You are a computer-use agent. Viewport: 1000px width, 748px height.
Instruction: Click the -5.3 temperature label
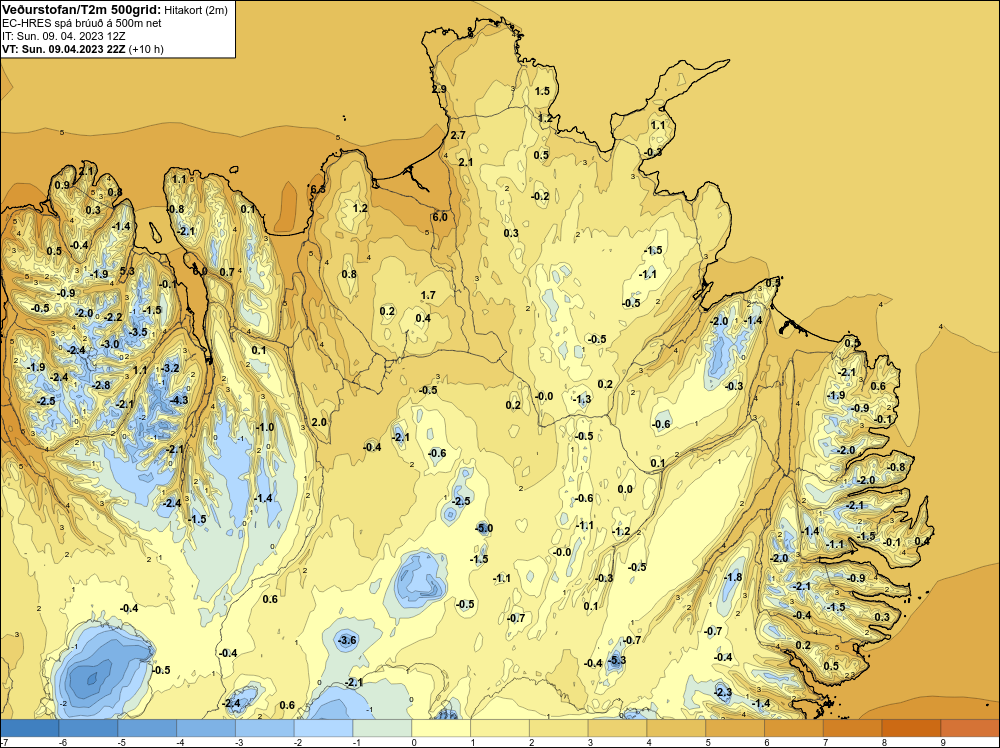617,660
